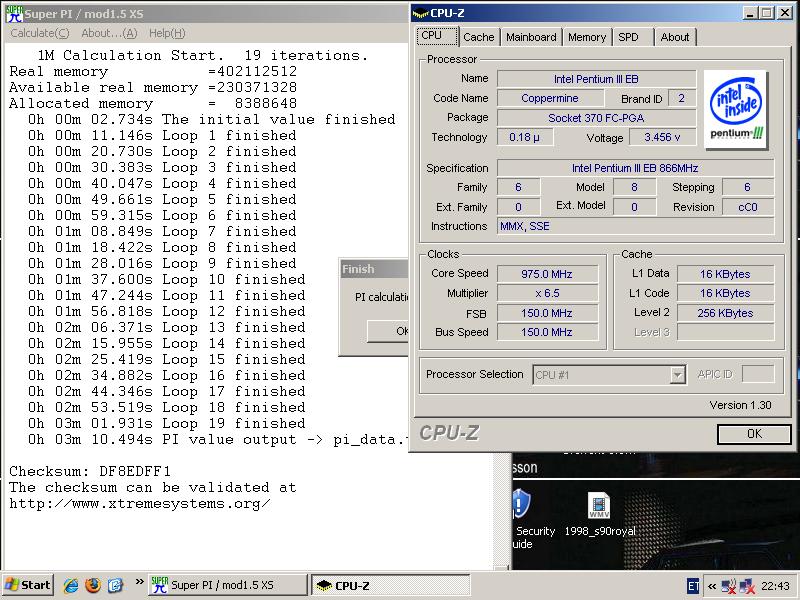Click the Intel Inside Pentium III logo

pos(736,109)
